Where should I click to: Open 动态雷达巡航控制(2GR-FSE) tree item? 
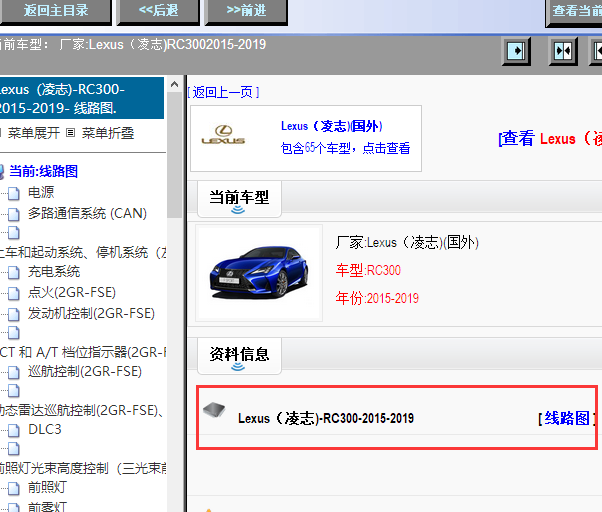point(82,410)
